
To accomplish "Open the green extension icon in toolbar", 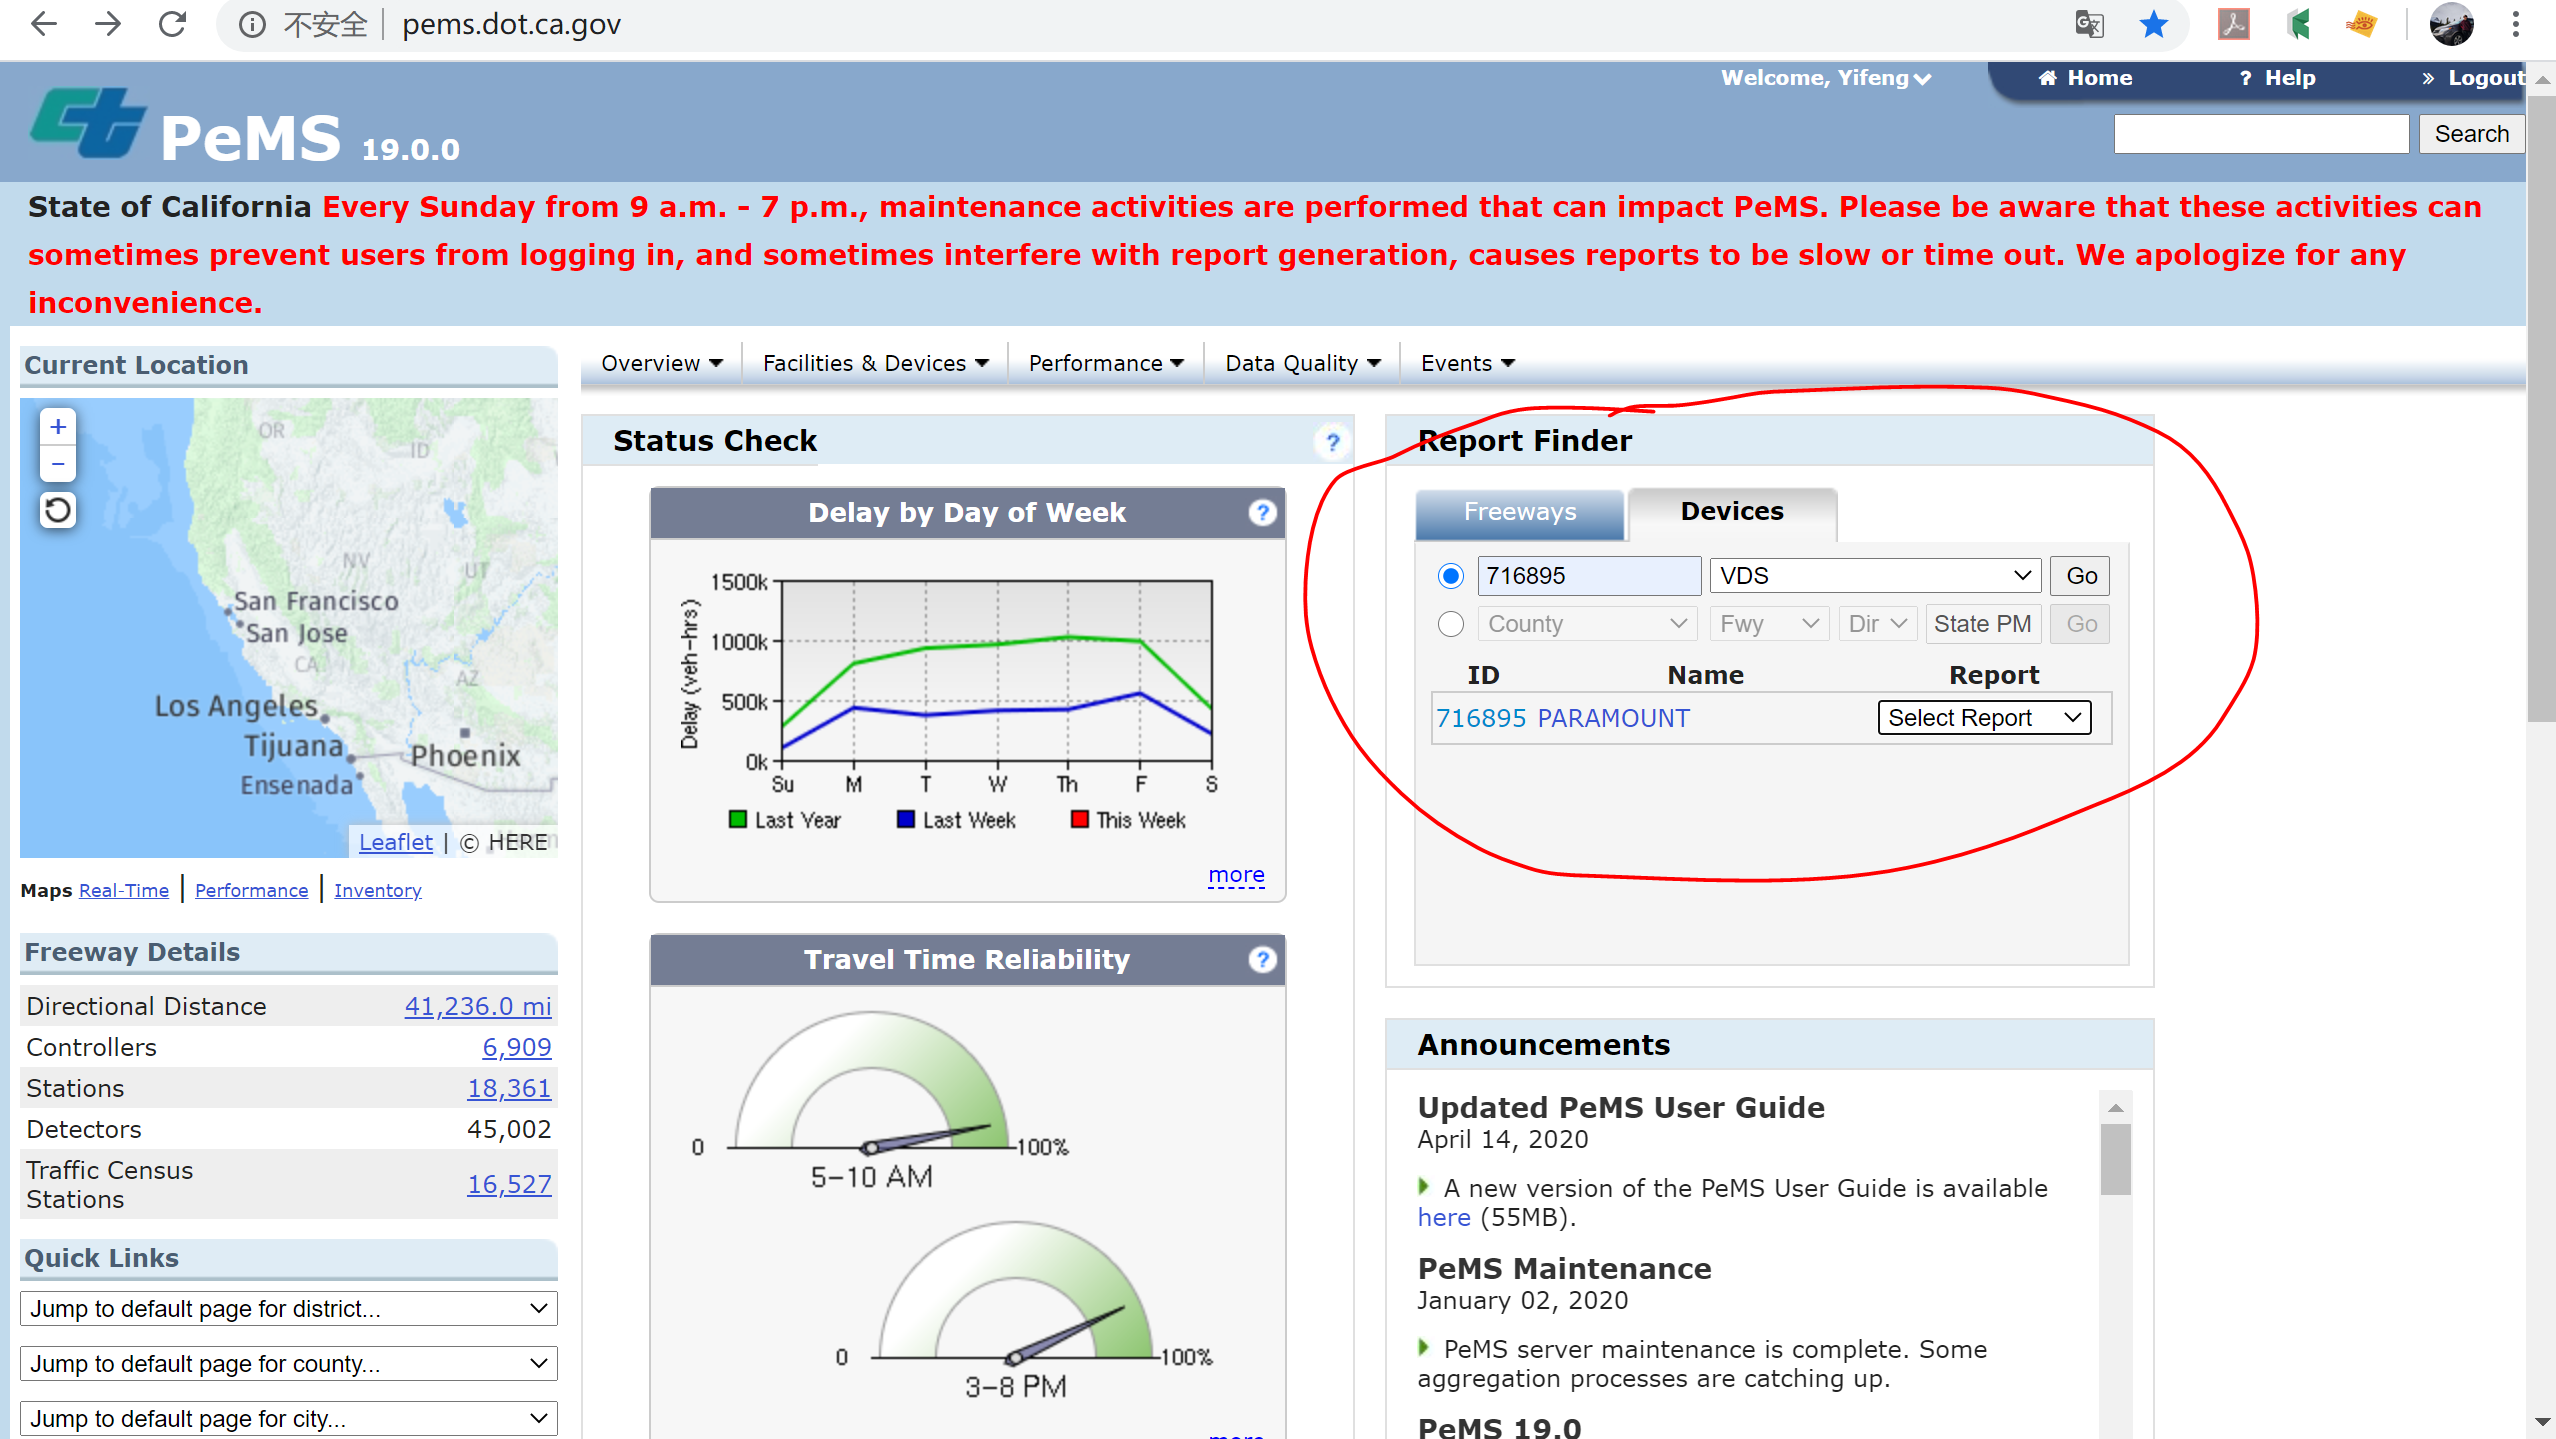I will 2298,24.
